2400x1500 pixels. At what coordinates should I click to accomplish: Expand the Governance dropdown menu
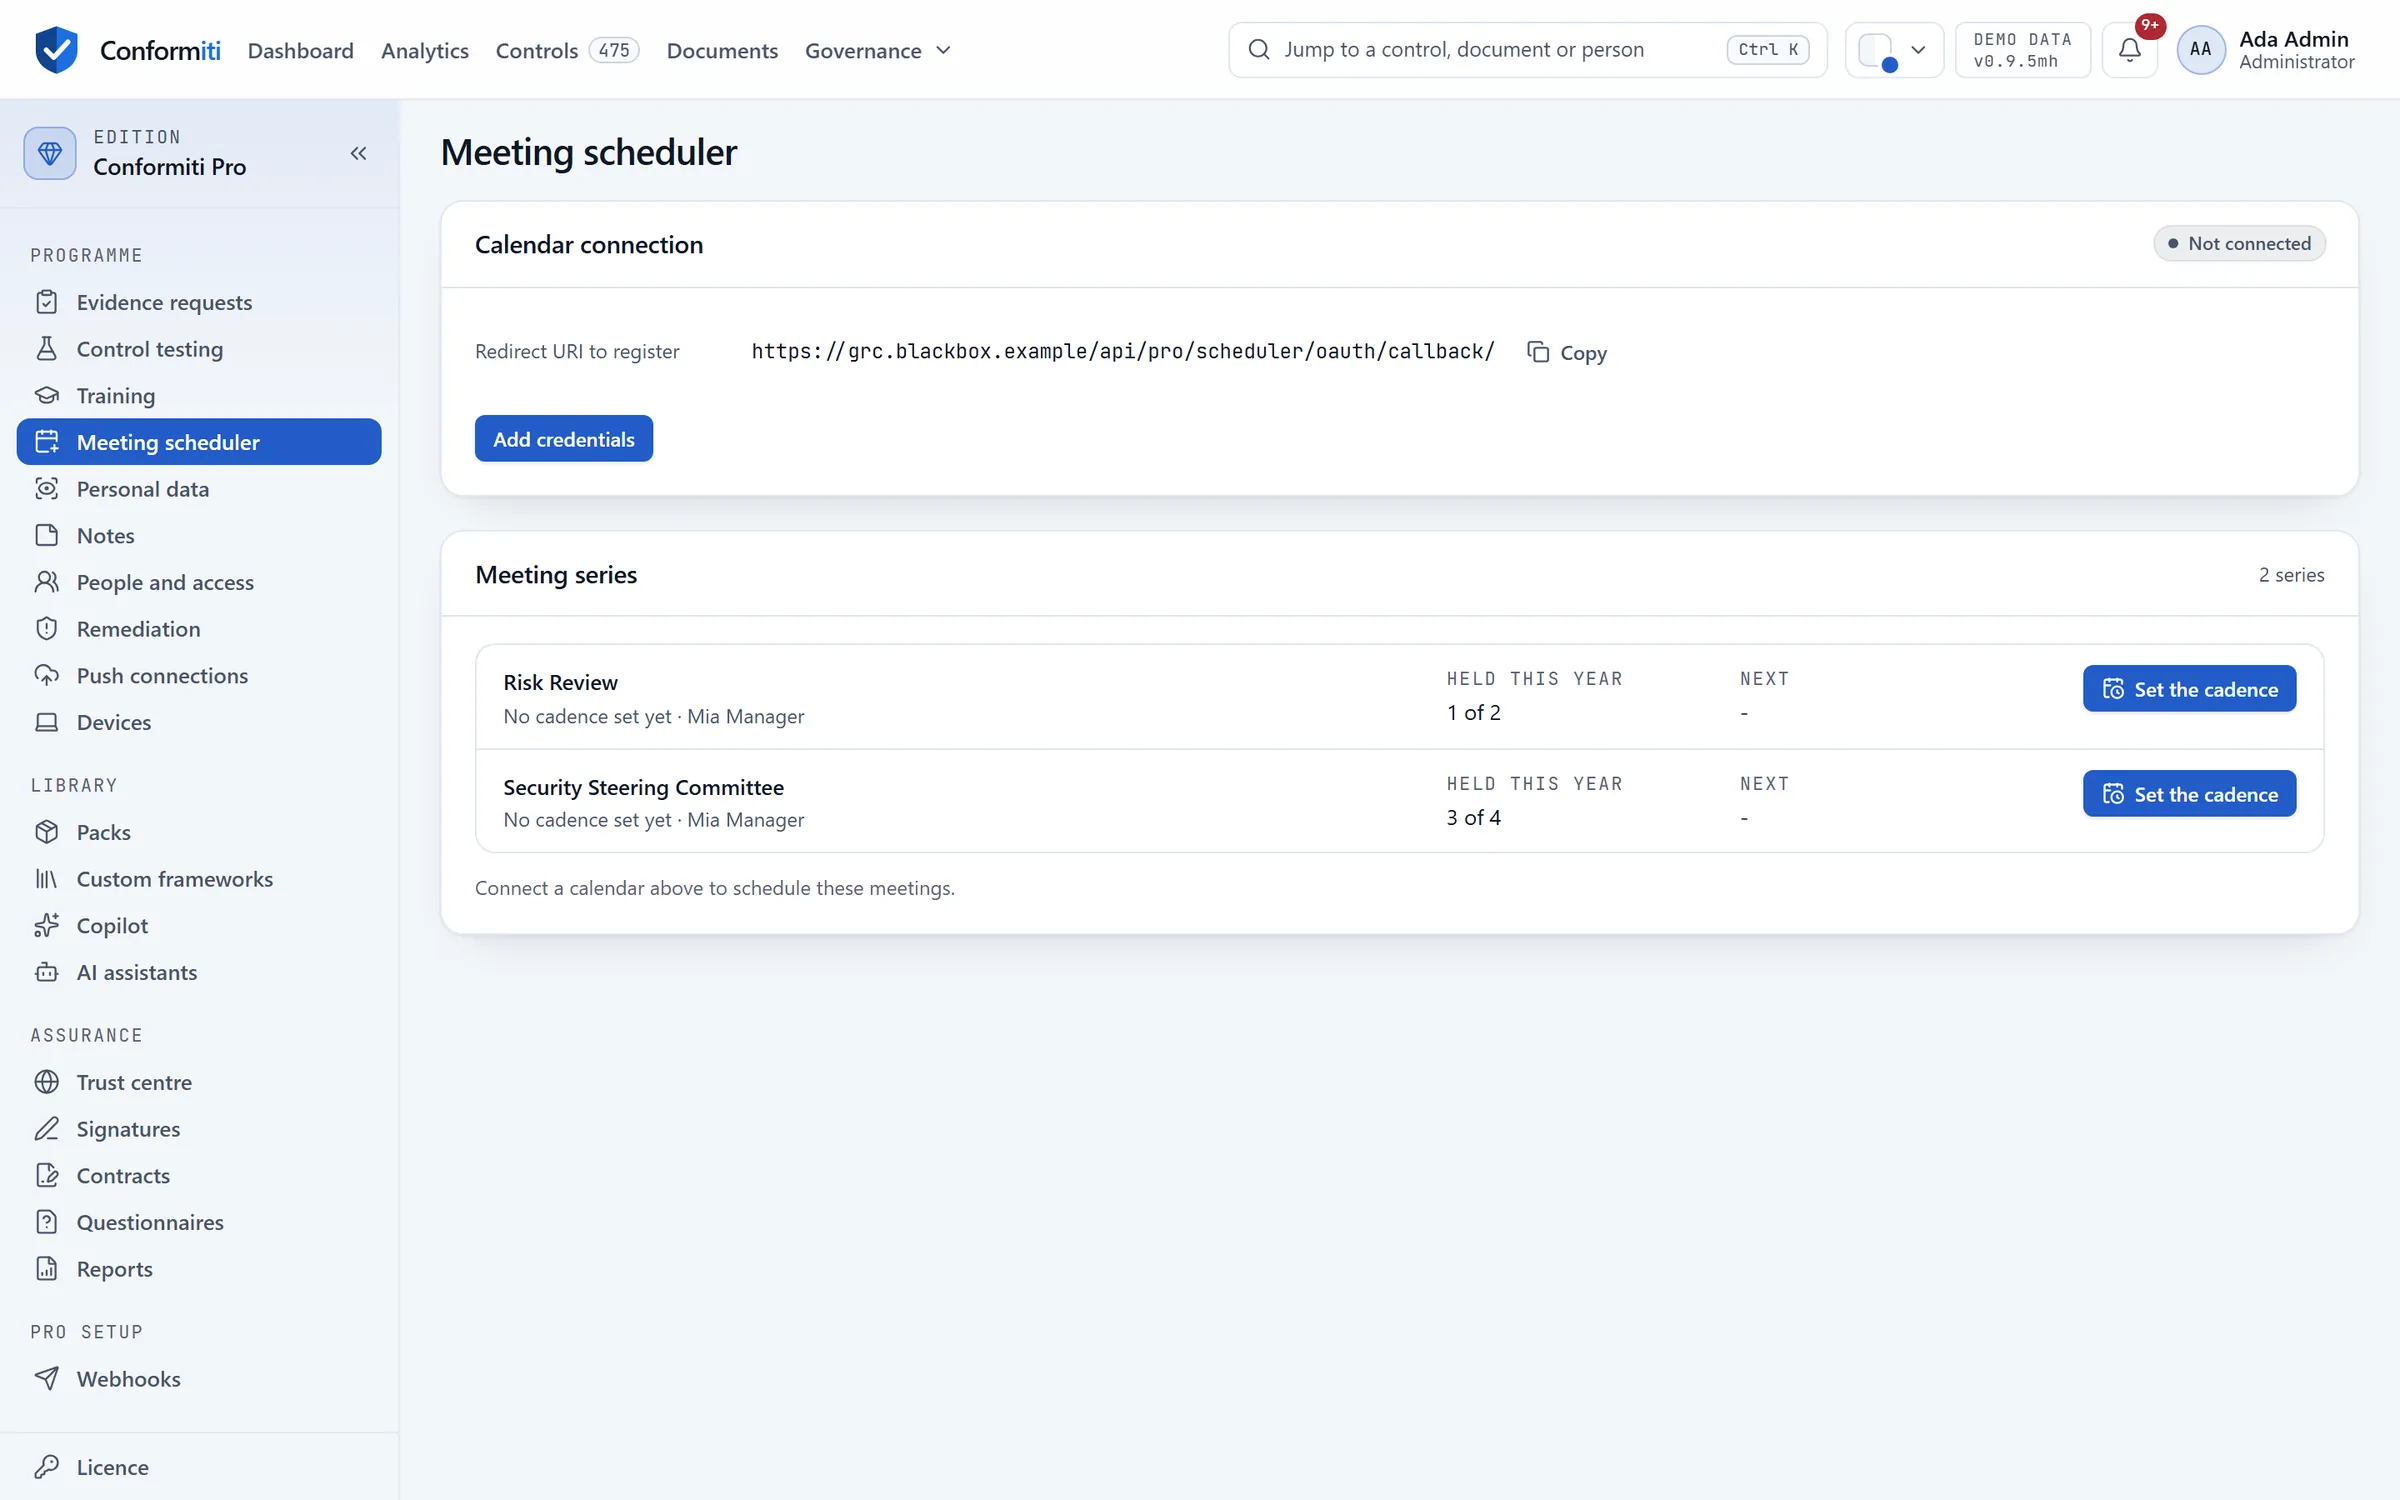877,50
